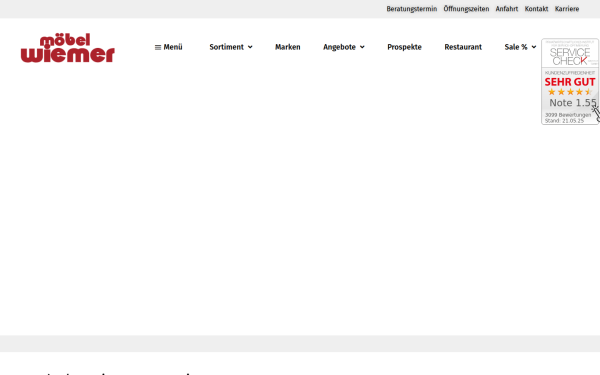Click the SEHR GUT rating text
This screenshot has width=600, height=375.
(570, 82)
